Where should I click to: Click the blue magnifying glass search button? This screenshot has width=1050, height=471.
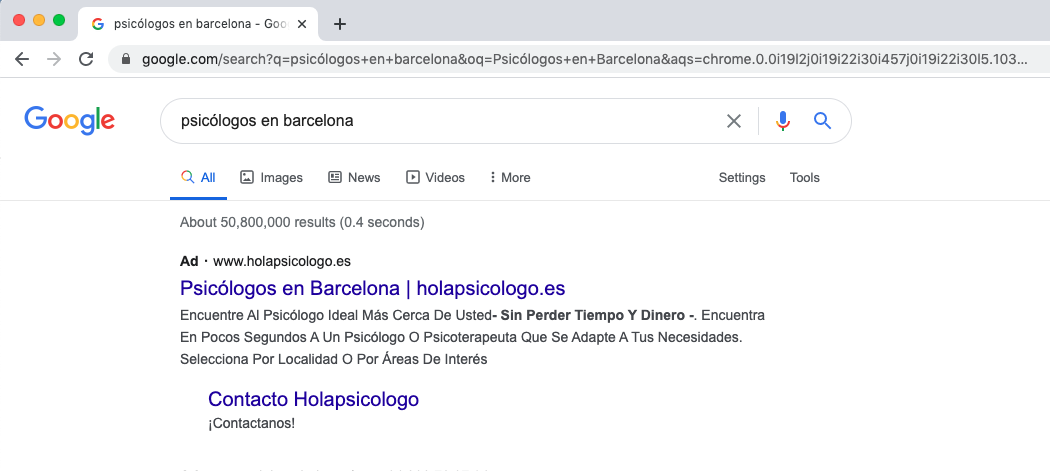pyautogui.click(x=822, y=121)
